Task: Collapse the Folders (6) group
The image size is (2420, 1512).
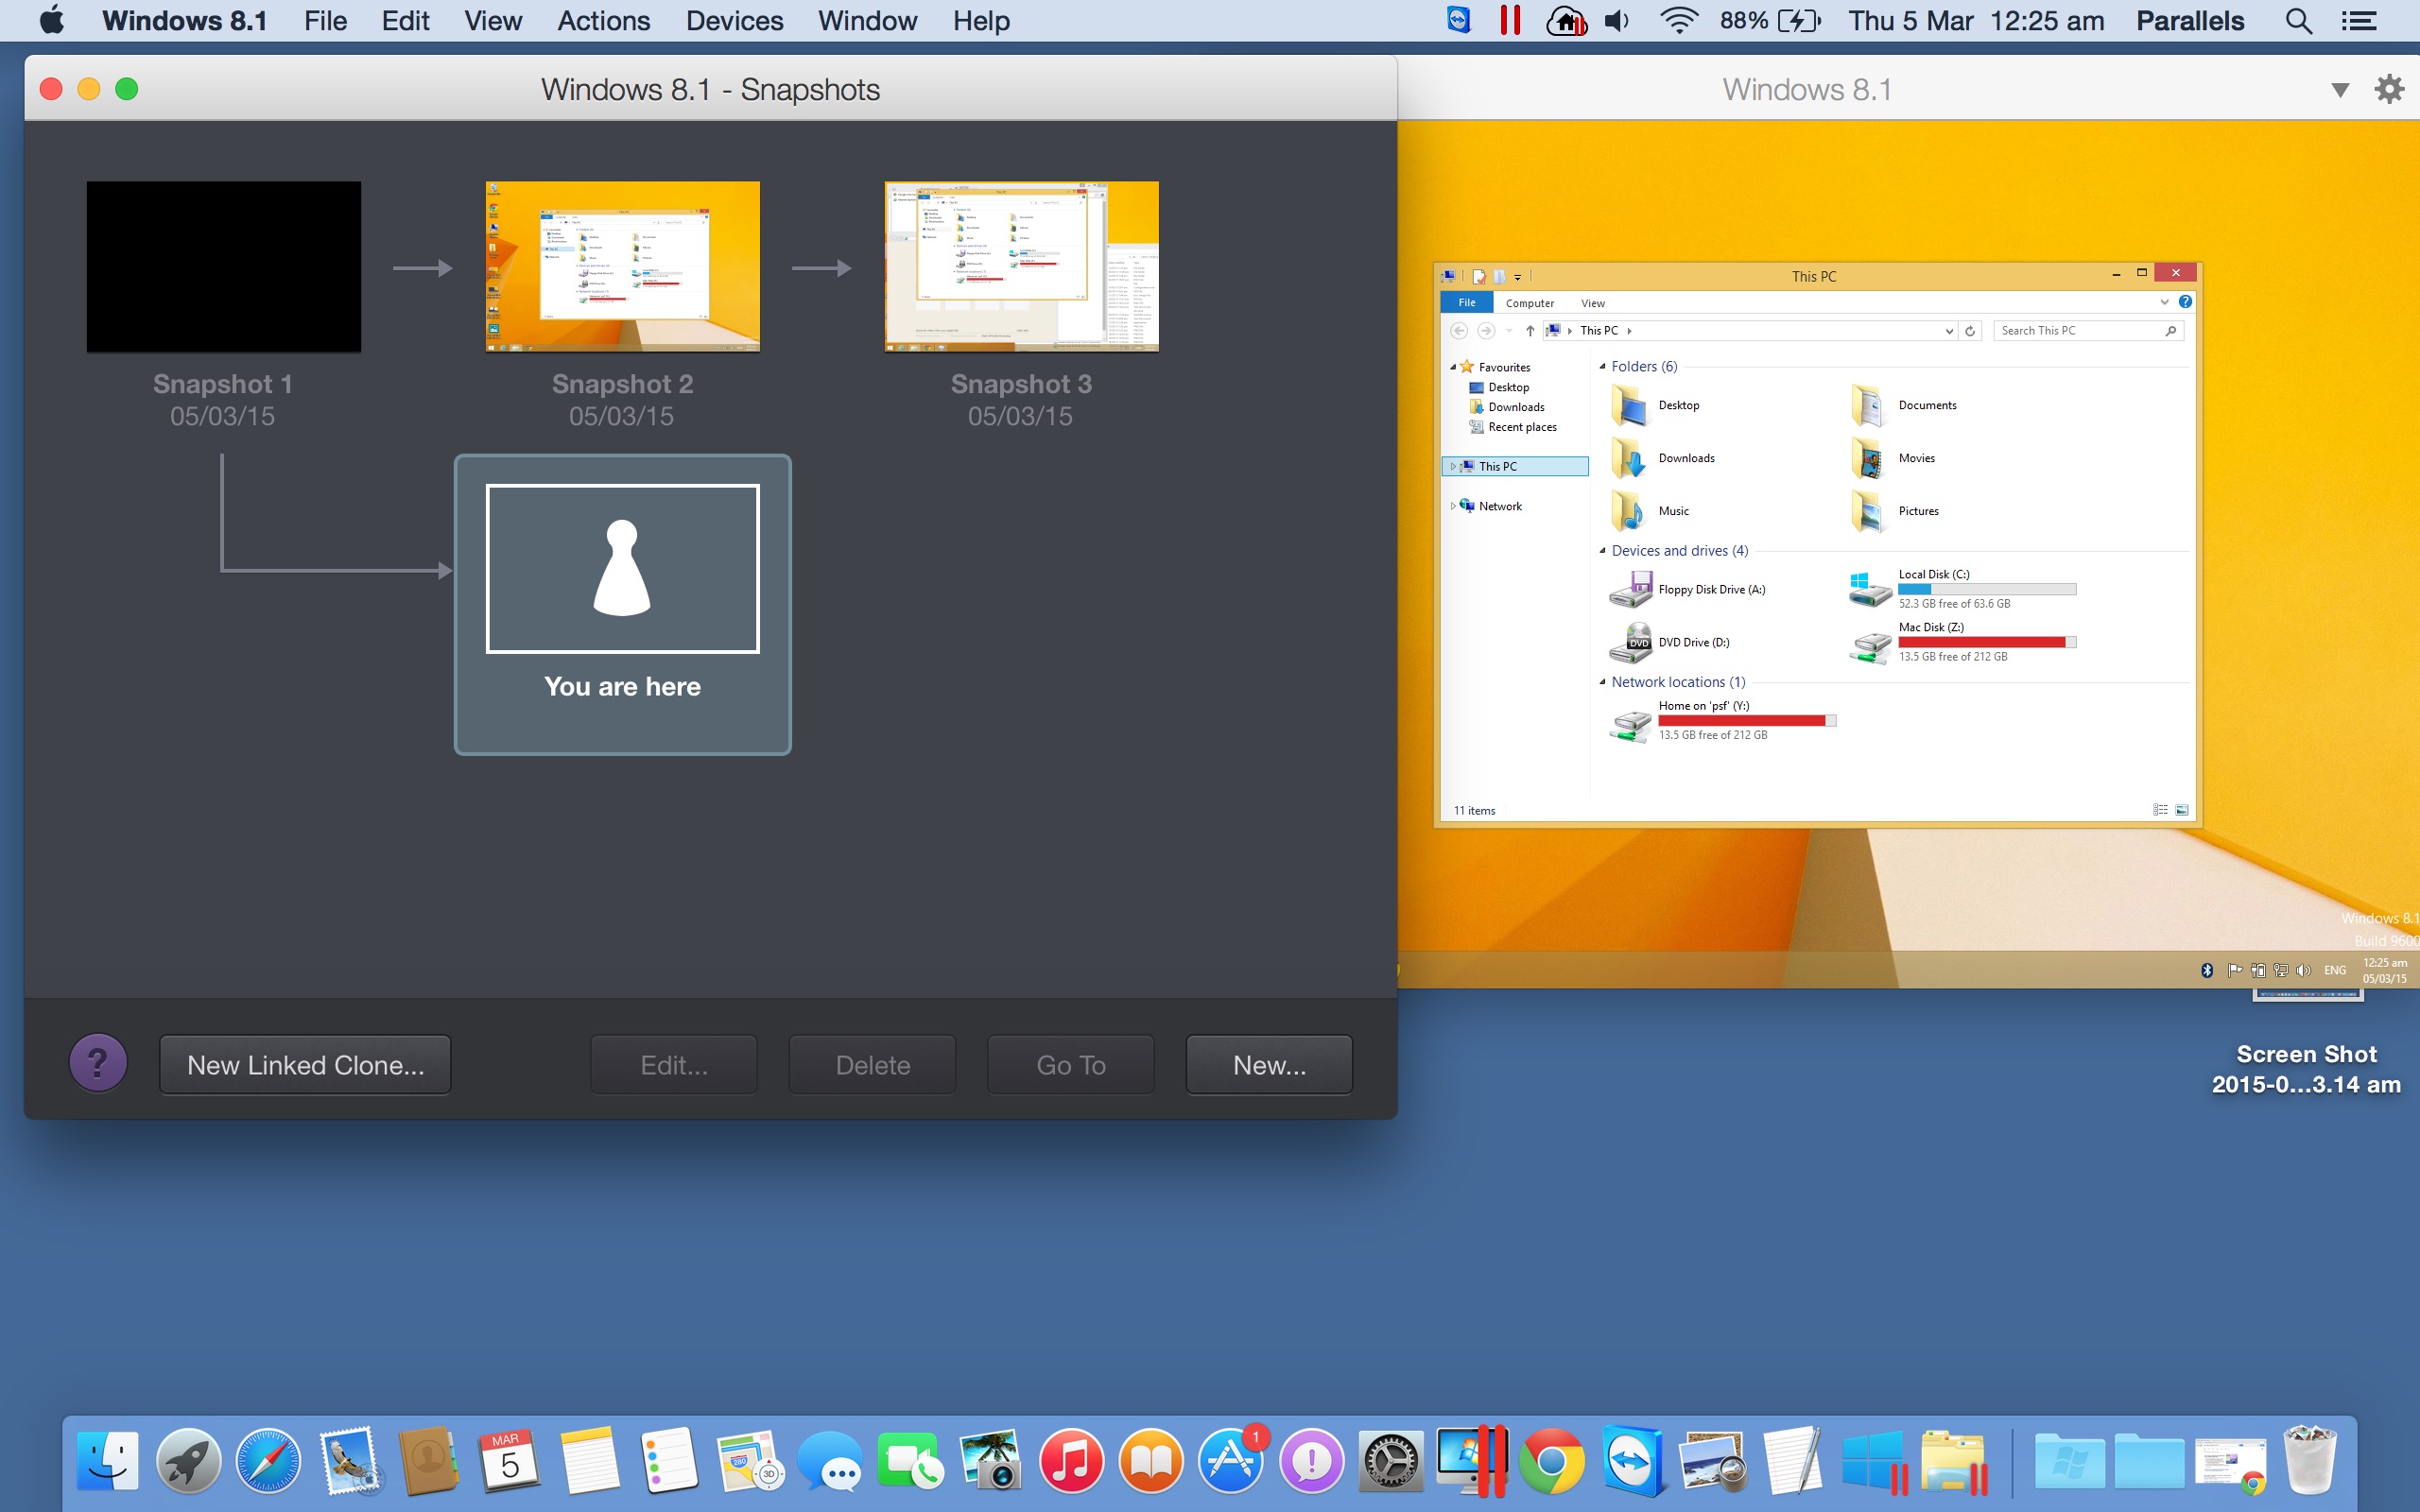Action: click(x=1602, y=367)
